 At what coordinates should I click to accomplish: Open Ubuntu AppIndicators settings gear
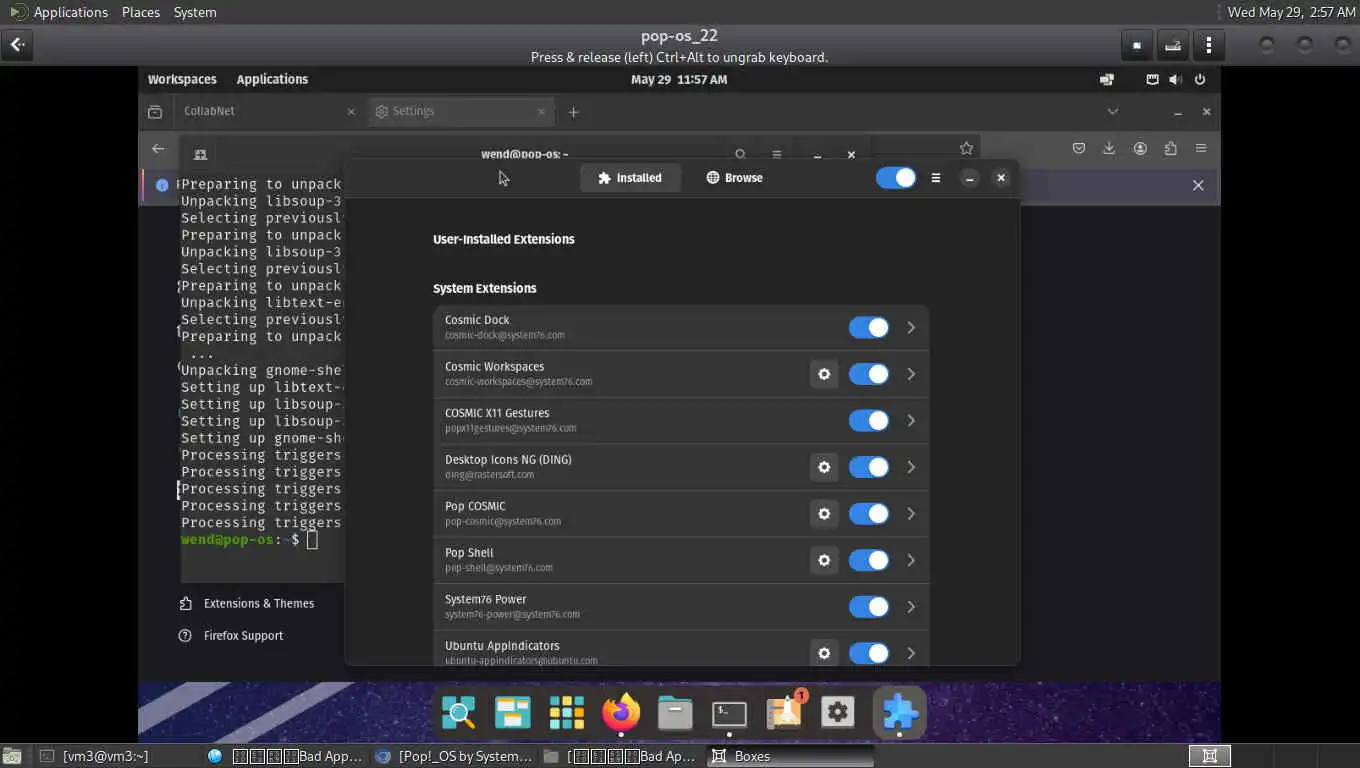pos(824,653)
